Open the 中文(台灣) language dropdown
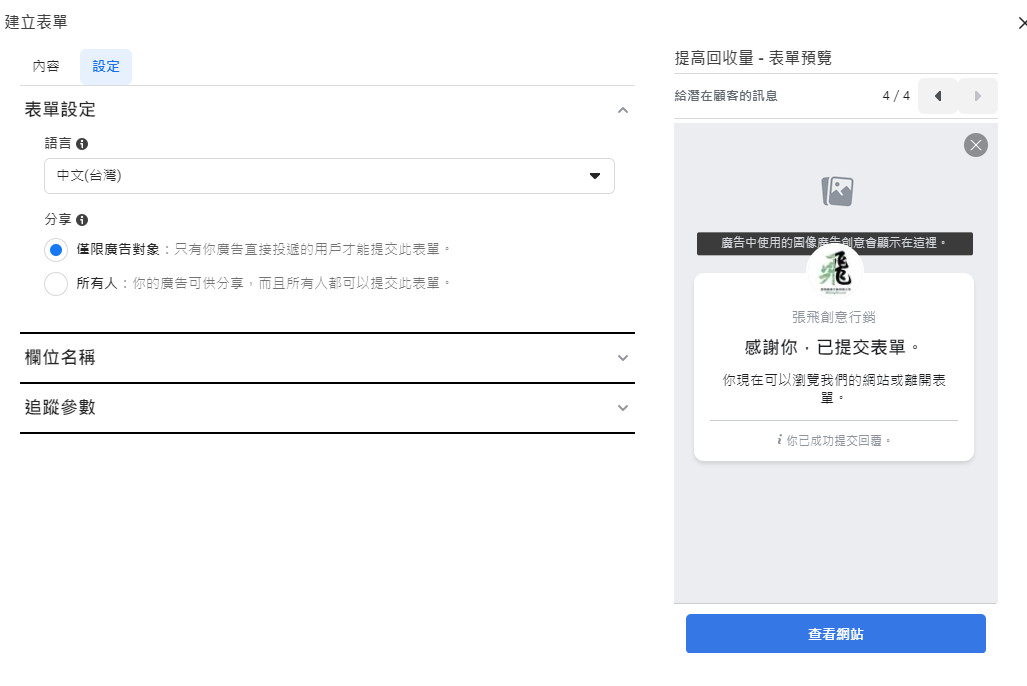 (329, 176)
